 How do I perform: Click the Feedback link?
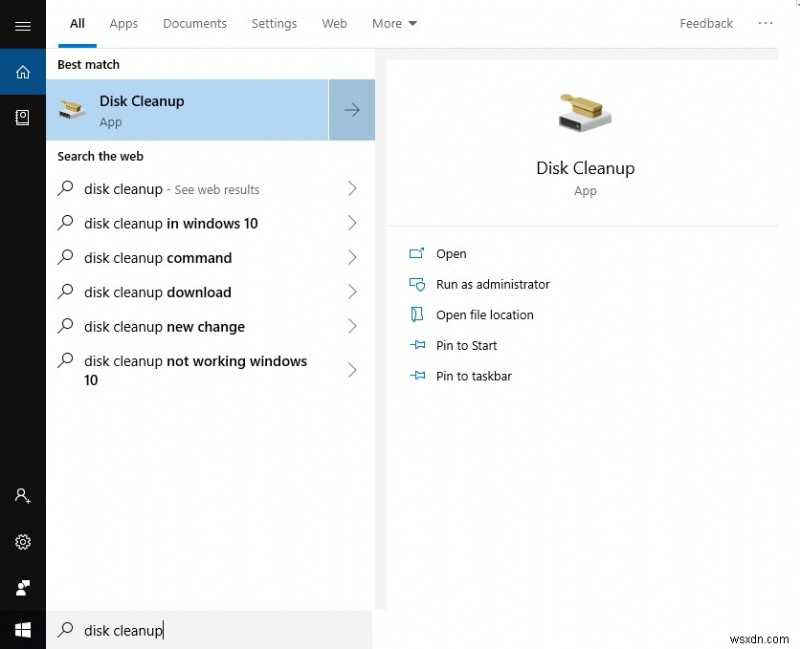pyautogui.click(x=705, y=23)
